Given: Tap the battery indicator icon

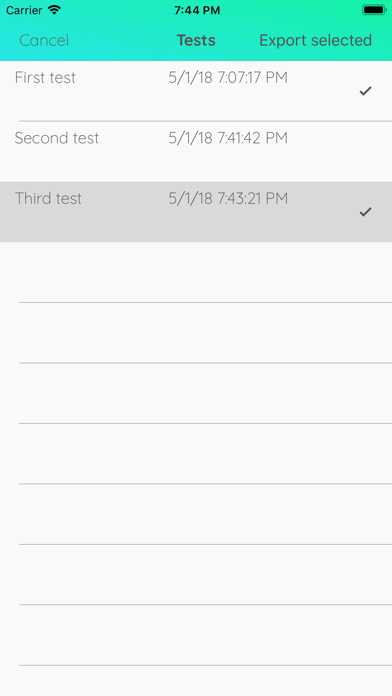Looking at the screenshot, I should pos(374,10).
